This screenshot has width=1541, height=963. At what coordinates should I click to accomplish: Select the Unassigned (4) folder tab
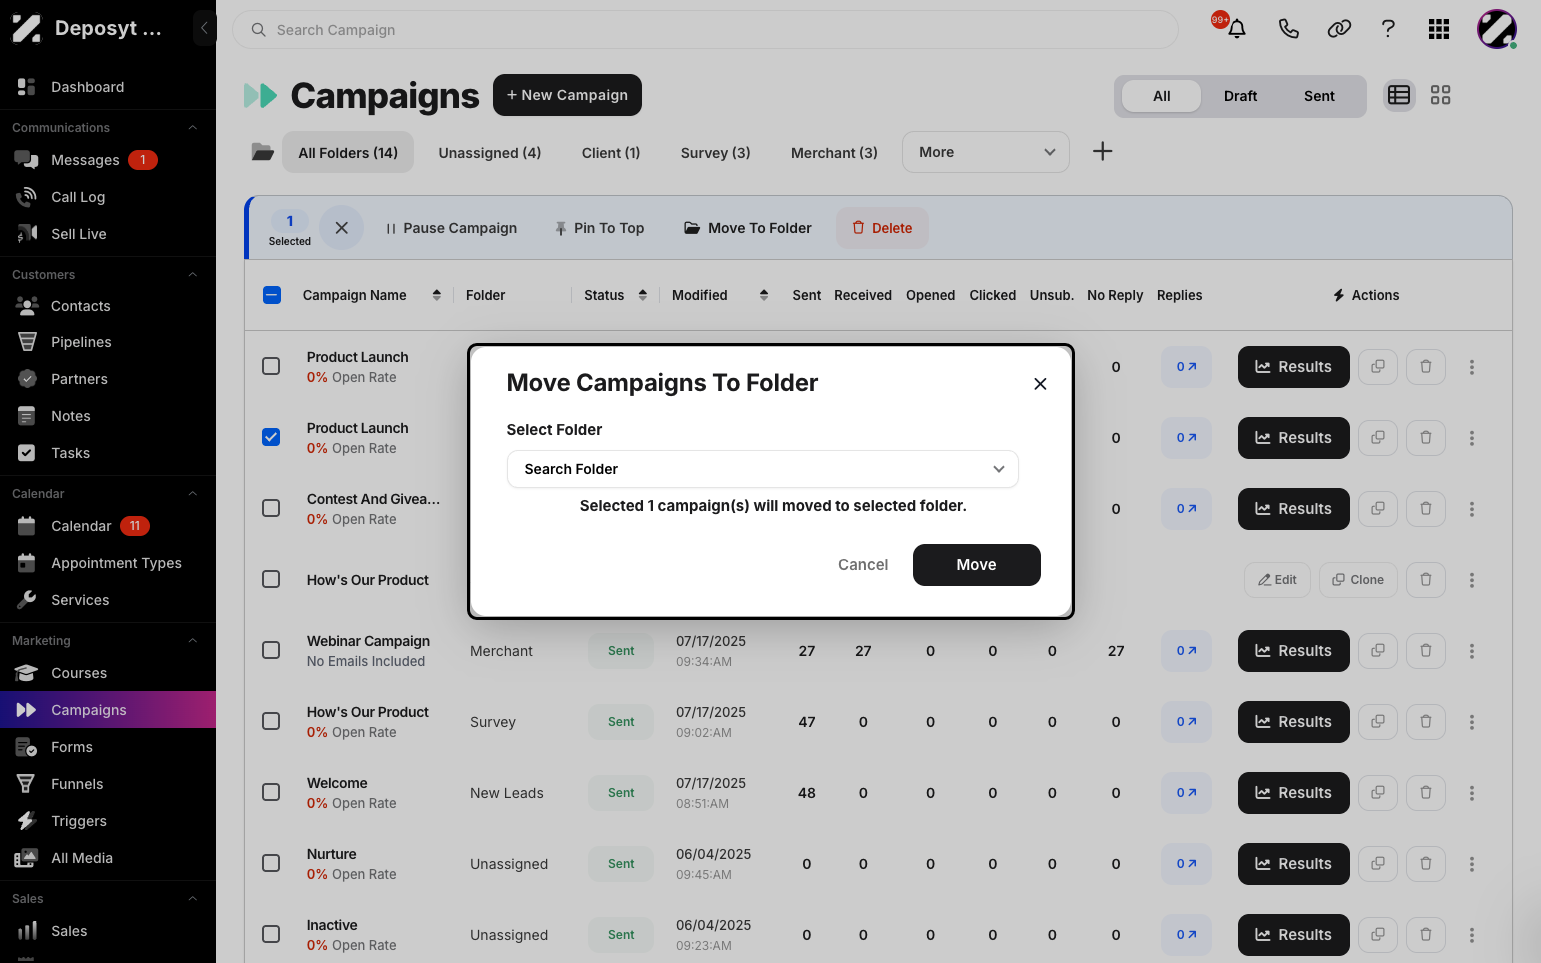pyautogui.click(x=490, y=153)
